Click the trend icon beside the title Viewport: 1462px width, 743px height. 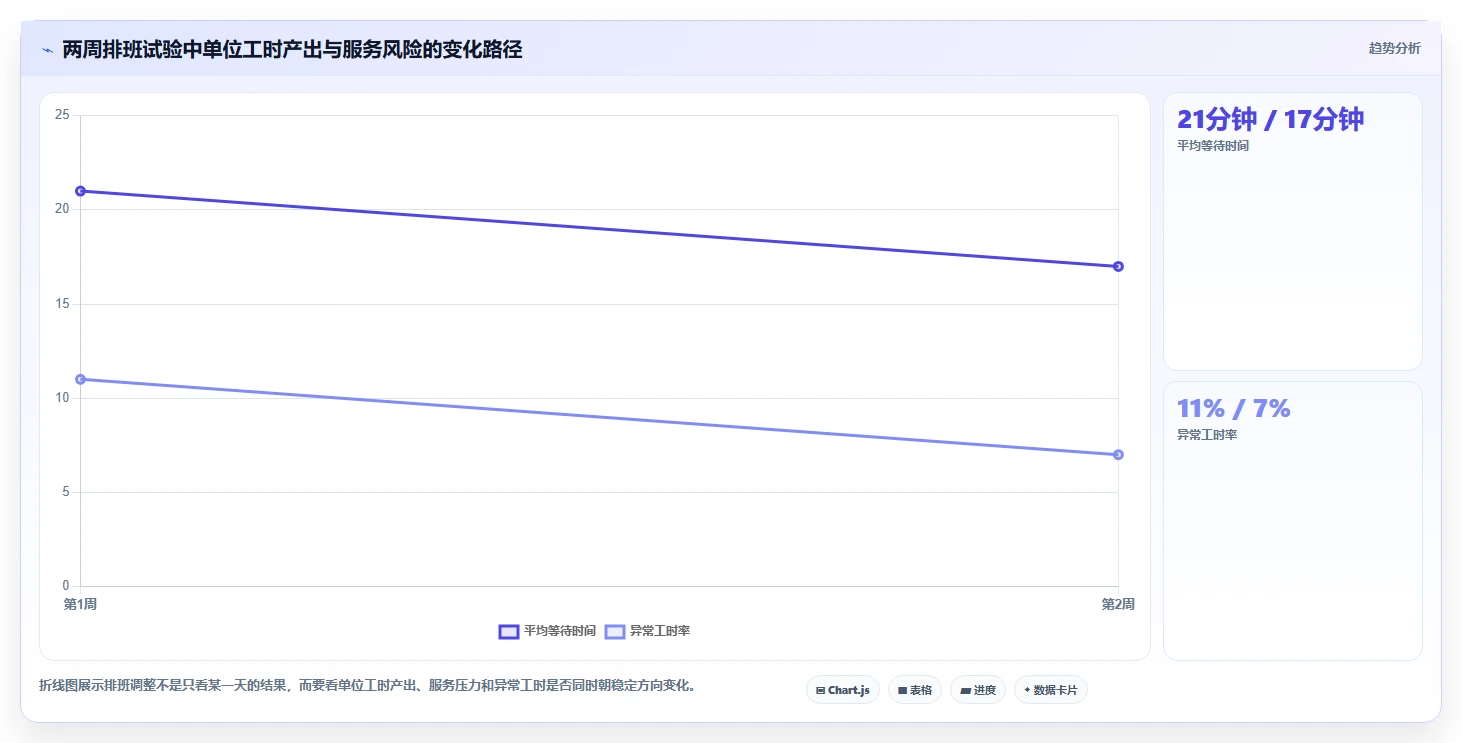point(47,50)
